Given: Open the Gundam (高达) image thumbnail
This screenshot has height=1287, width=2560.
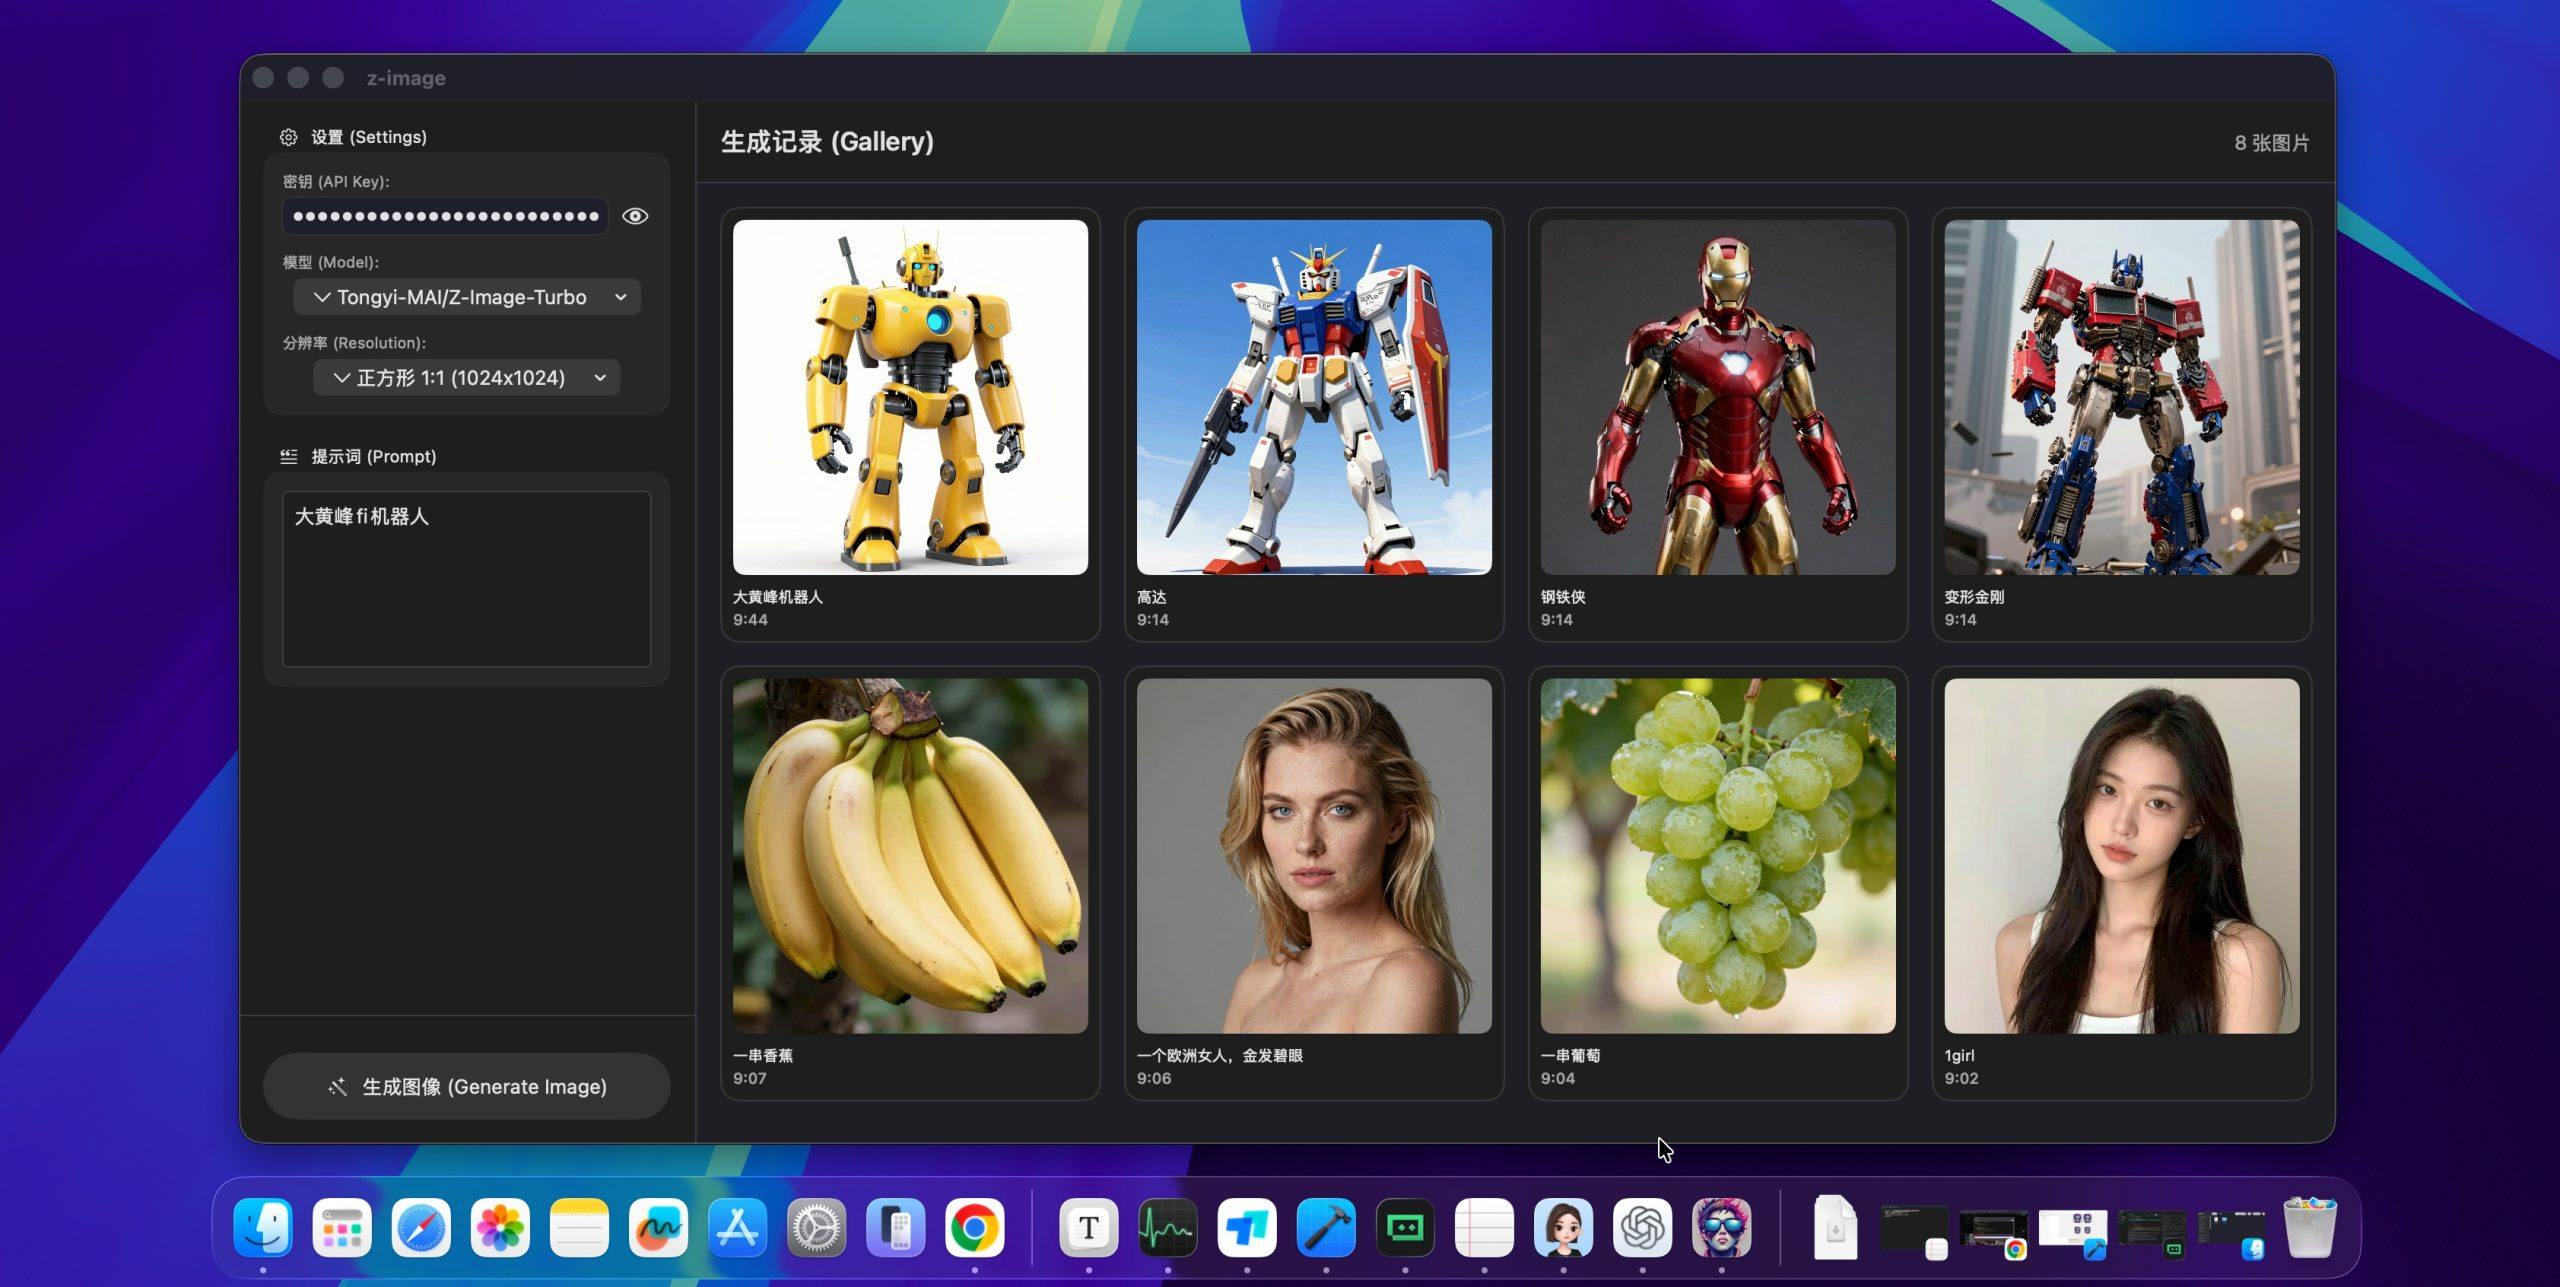Looking at the screenshot, I should (x=1314, y=397).
